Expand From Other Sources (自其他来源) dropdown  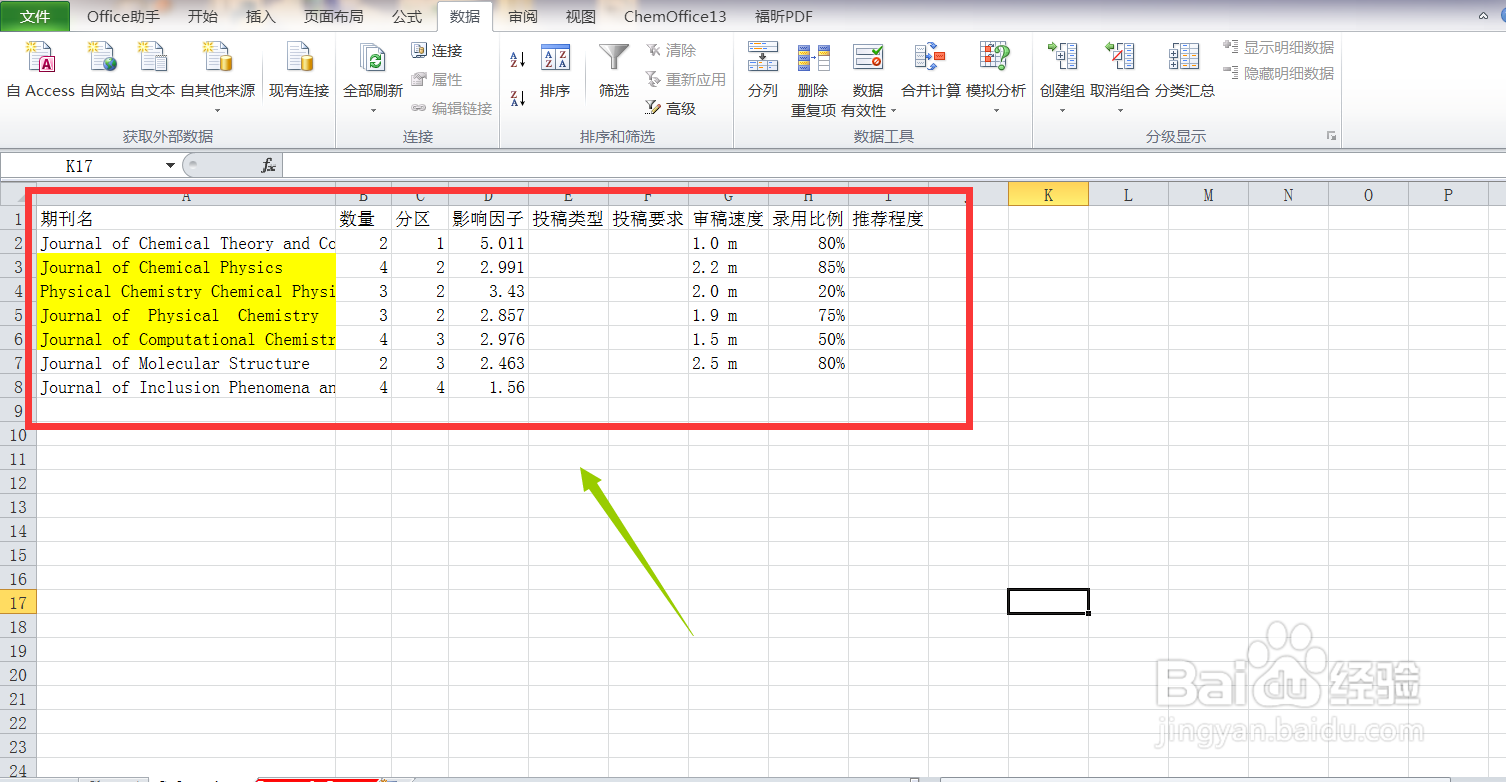[217, 110]
